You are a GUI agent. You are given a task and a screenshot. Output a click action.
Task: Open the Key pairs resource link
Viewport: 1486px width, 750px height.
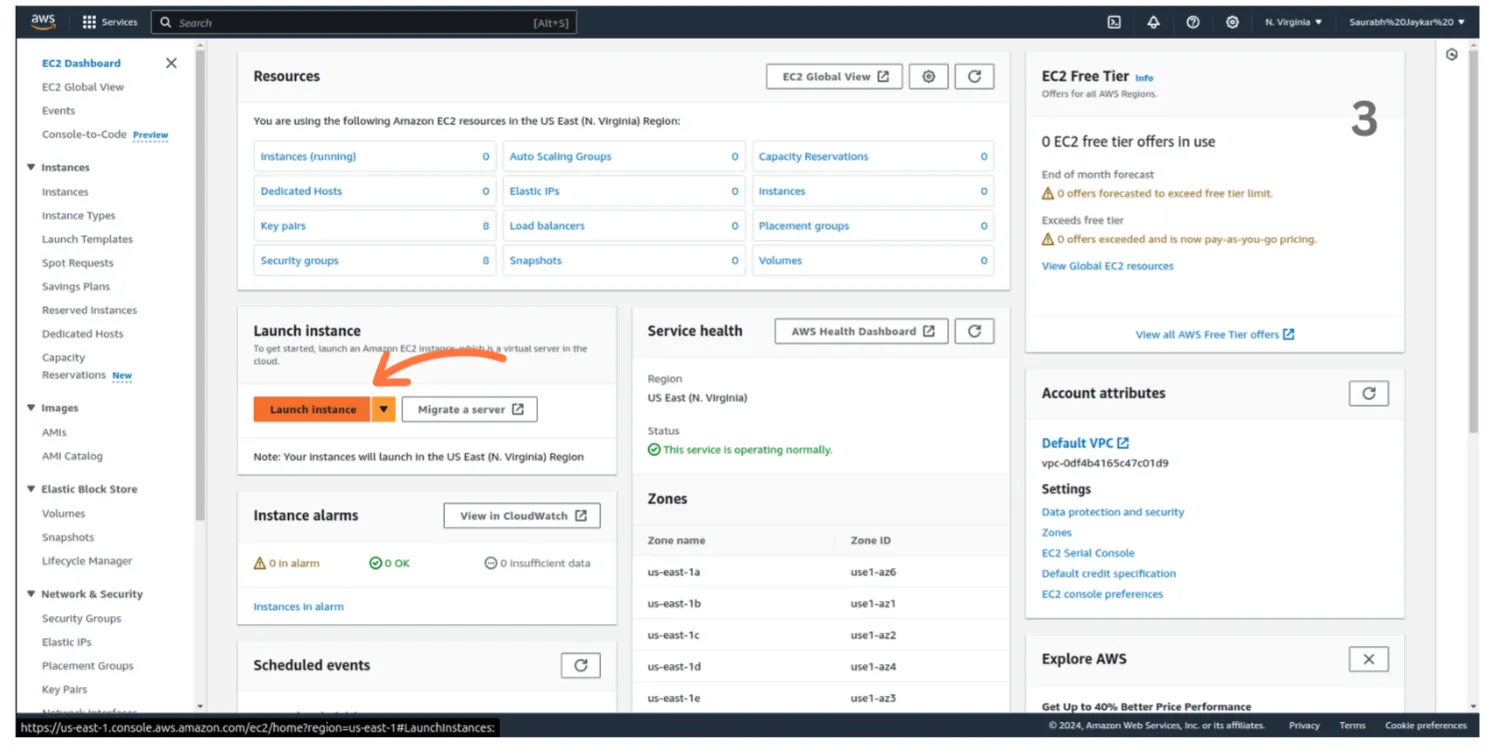point(283,226)
